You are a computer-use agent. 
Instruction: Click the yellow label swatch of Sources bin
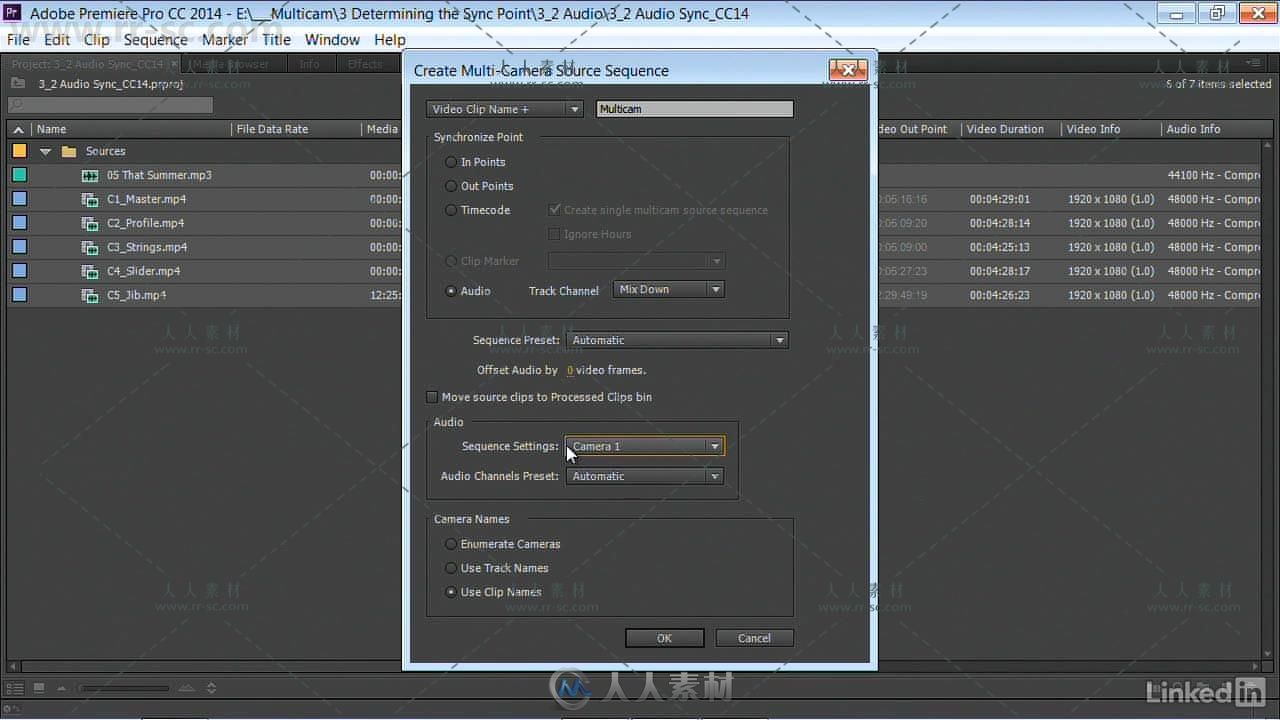[19, 151]
